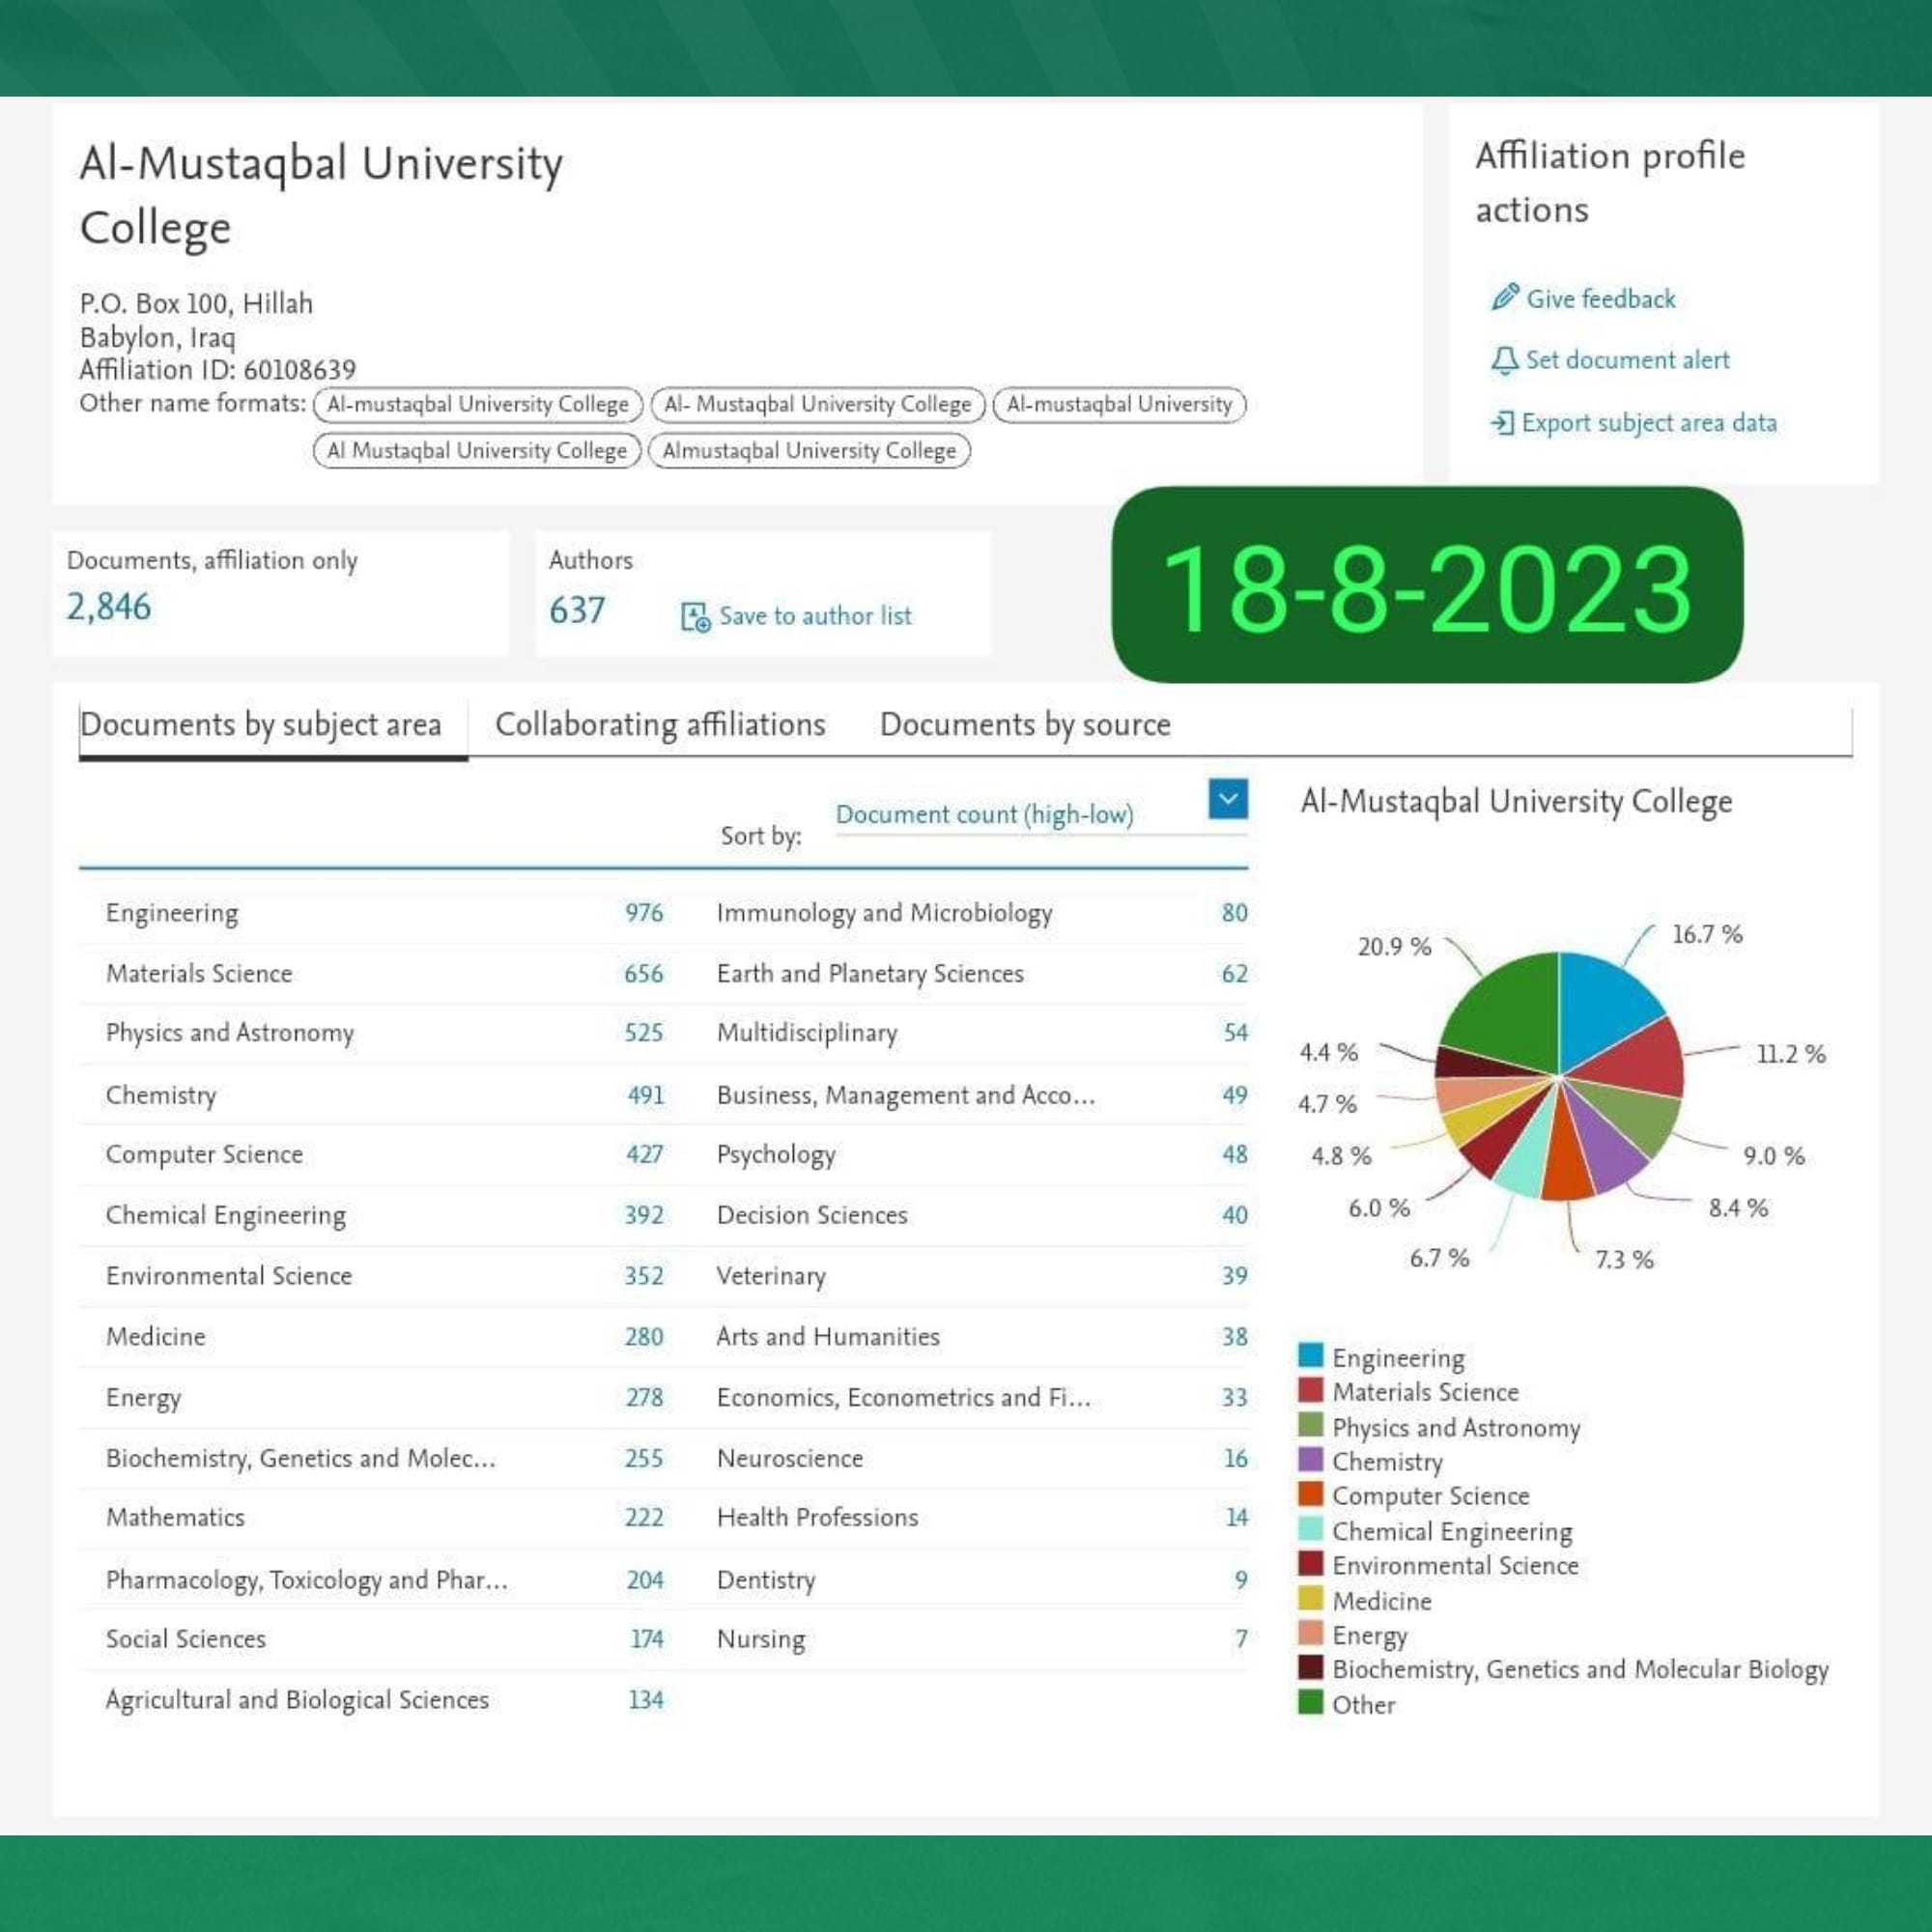
Task: Click the Materials Science count 656
Action: (x=644, y=973)
